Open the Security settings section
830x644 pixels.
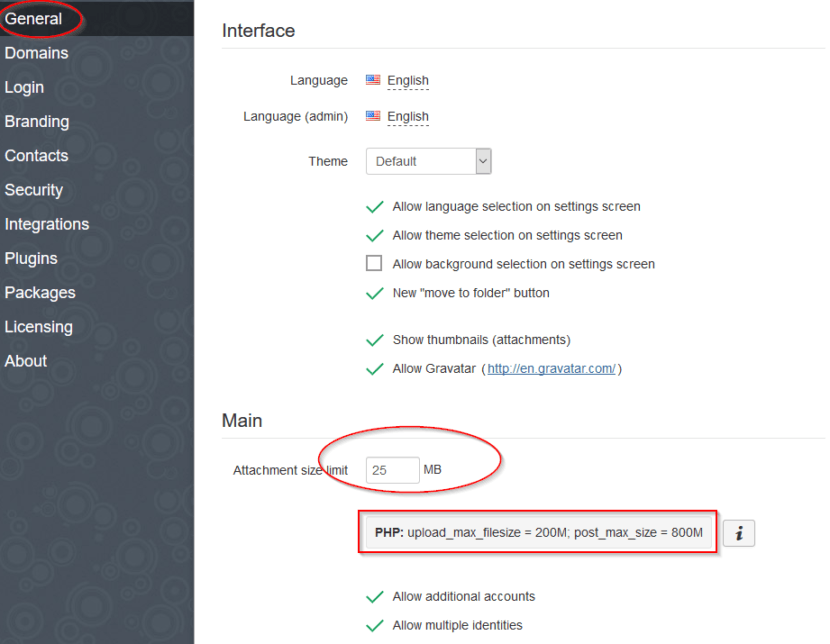click(34, 190)
